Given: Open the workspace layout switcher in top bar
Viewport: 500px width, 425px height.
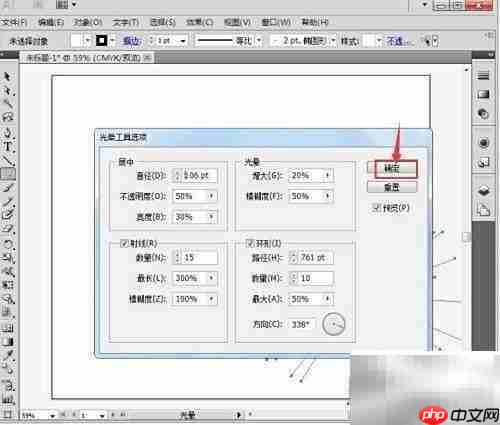Looking at the screenshot, I should (x=66, y=5).
